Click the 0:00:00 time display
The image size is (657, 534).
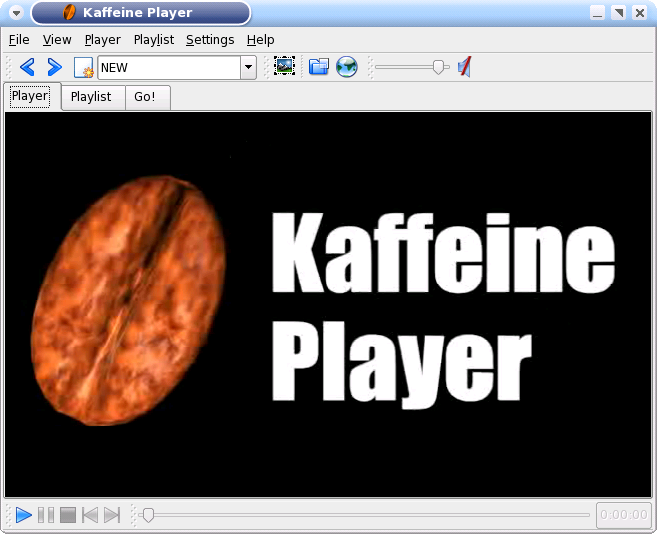click(x=624, y=515)
